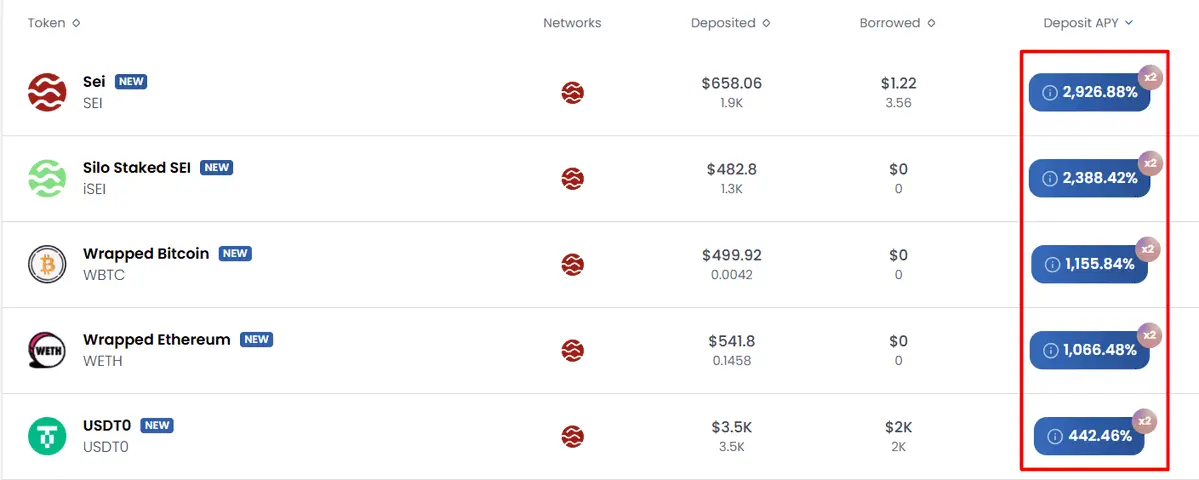Click the WETH token logo

coord(47,351)
